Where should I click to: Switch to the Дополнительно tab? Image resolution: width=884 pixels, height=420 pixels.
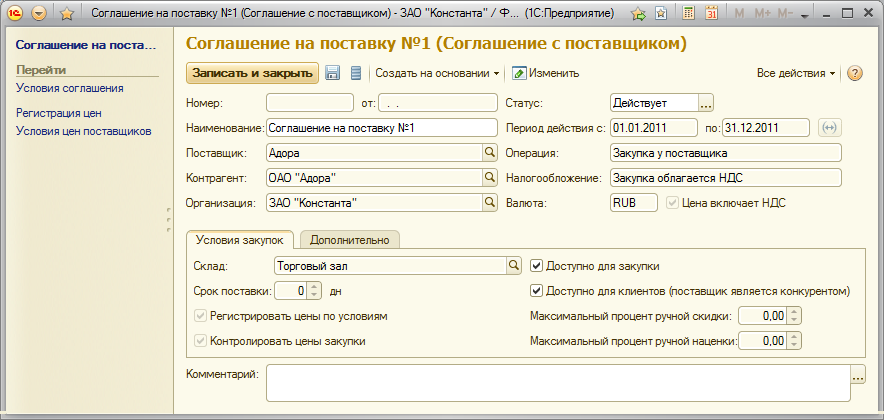350,240
